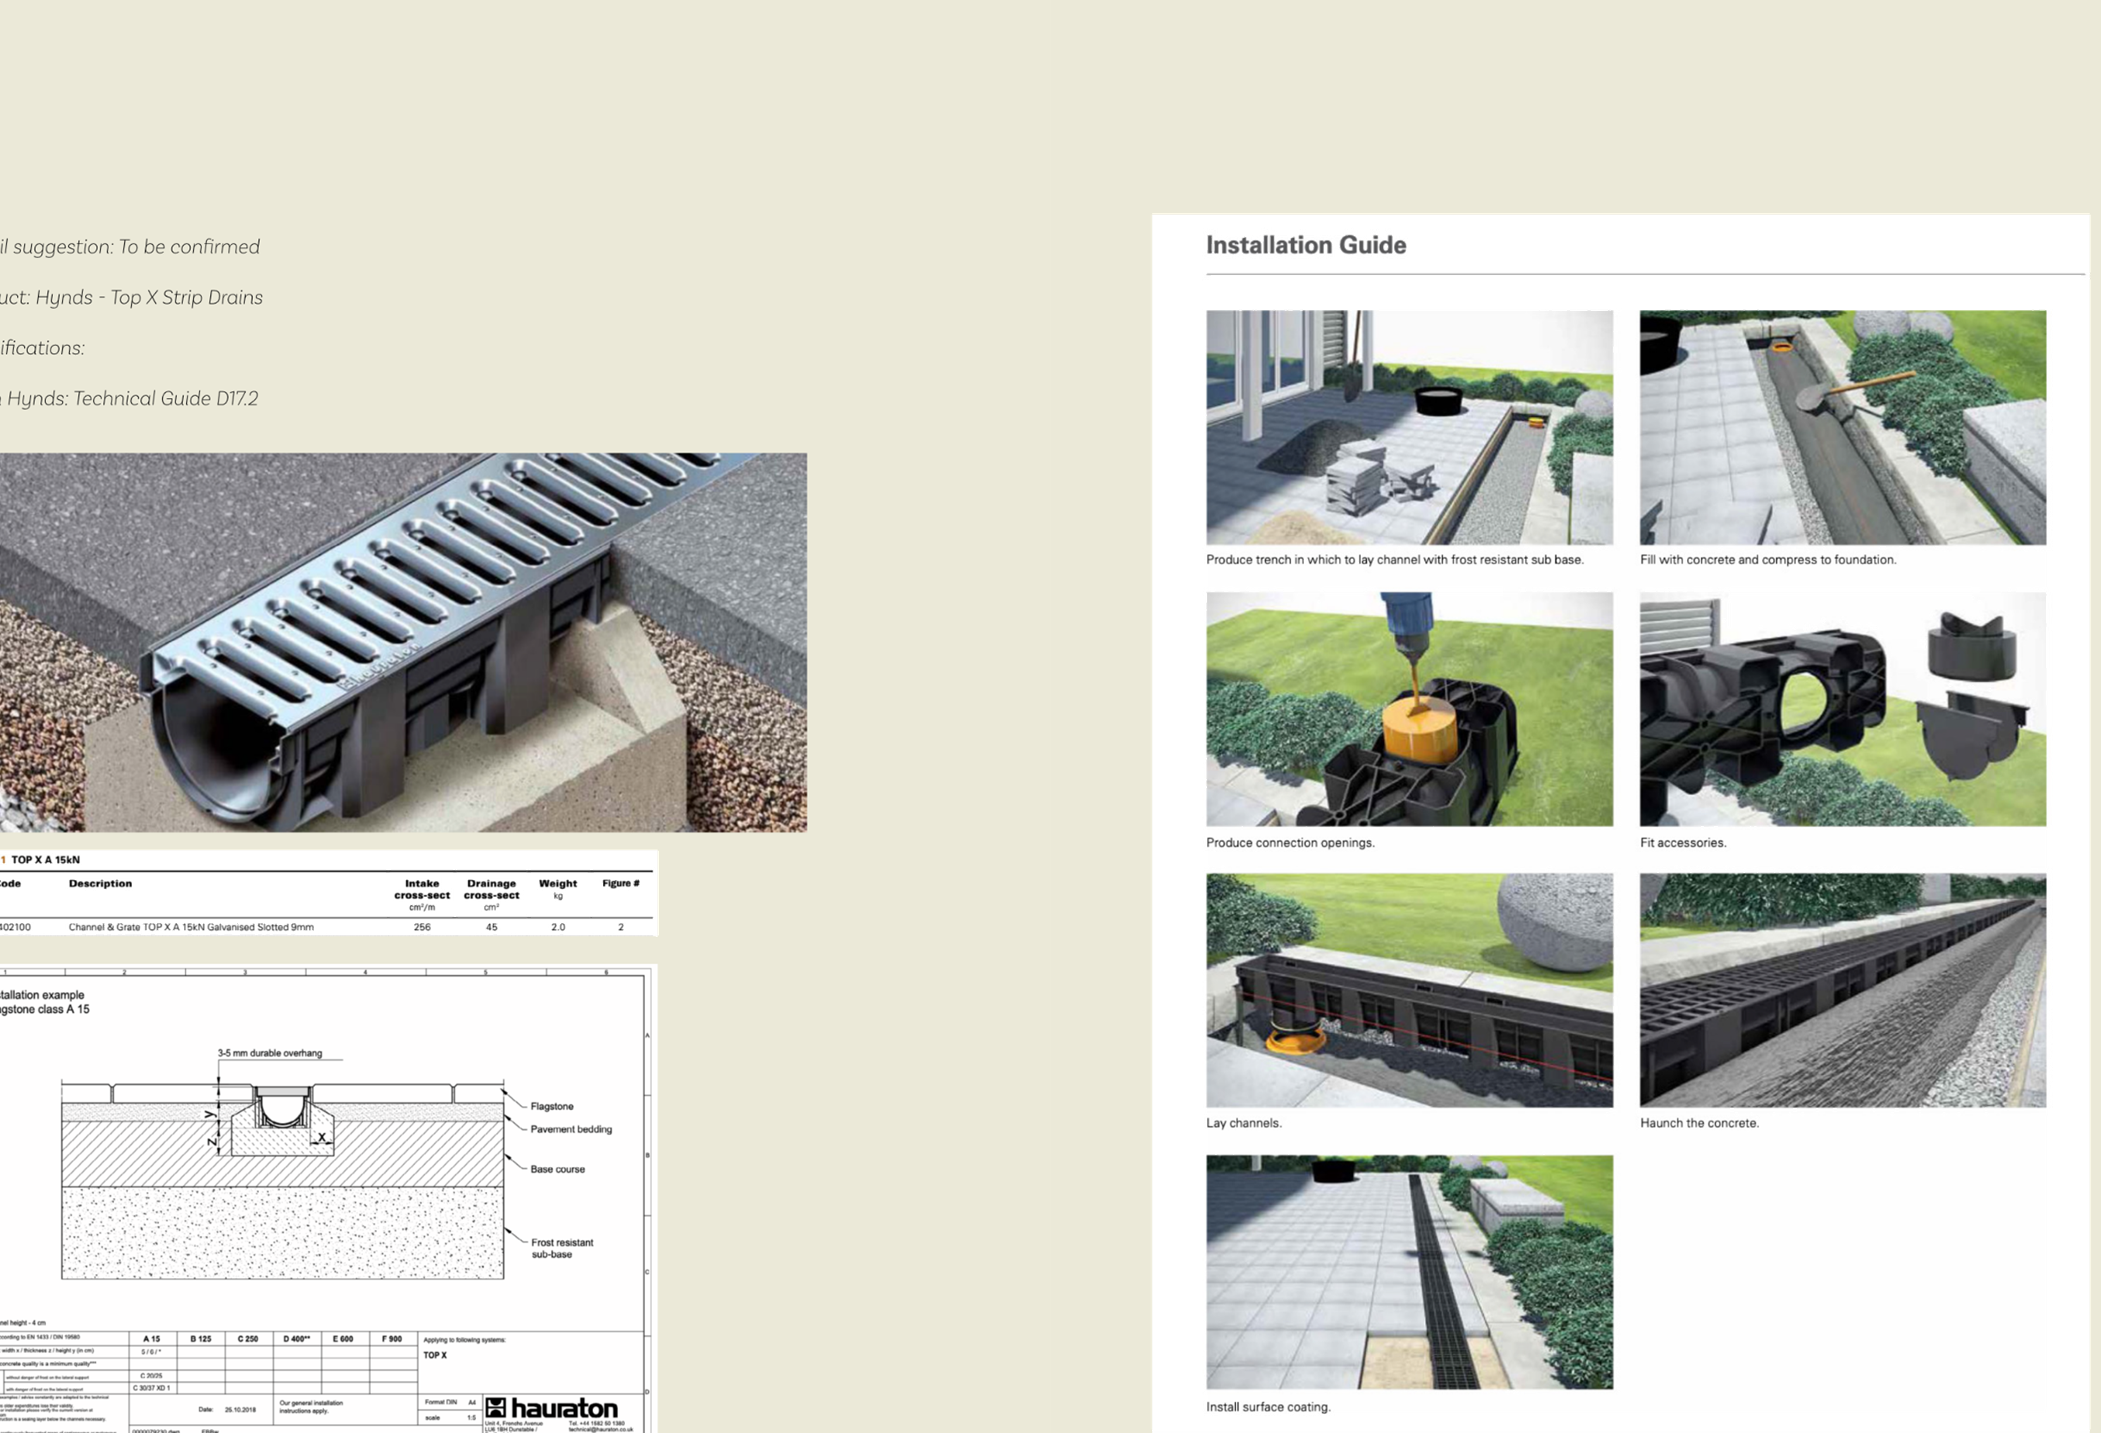Open the Fit accessories channel parts image

click(1842, 709)
